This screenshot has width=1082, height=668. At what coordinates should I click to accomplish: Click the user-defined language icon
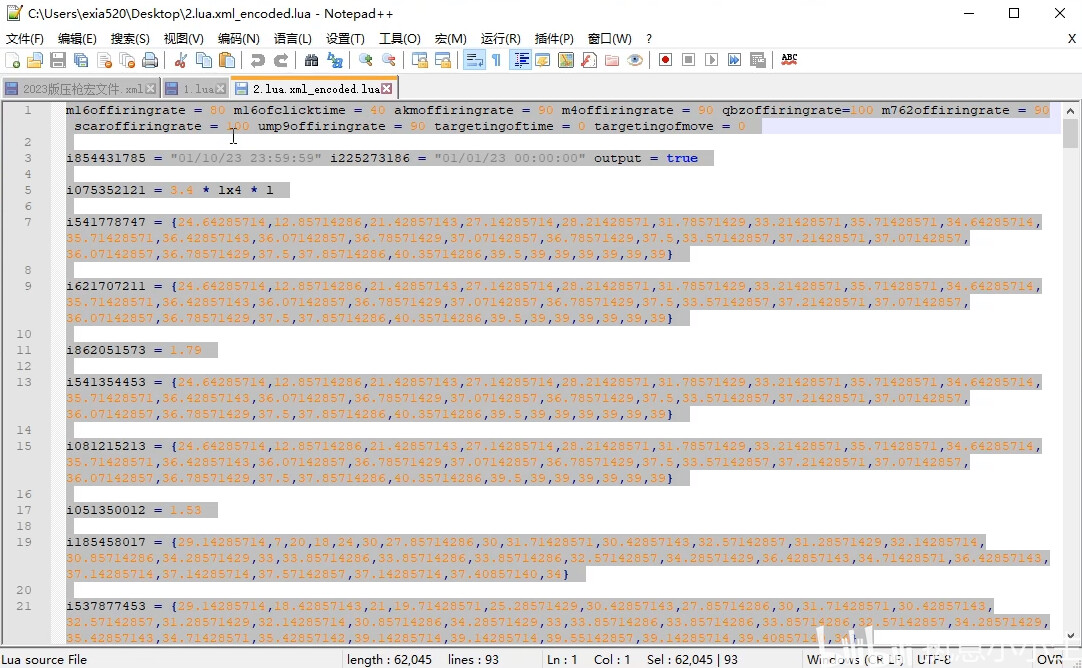(542, 60)
